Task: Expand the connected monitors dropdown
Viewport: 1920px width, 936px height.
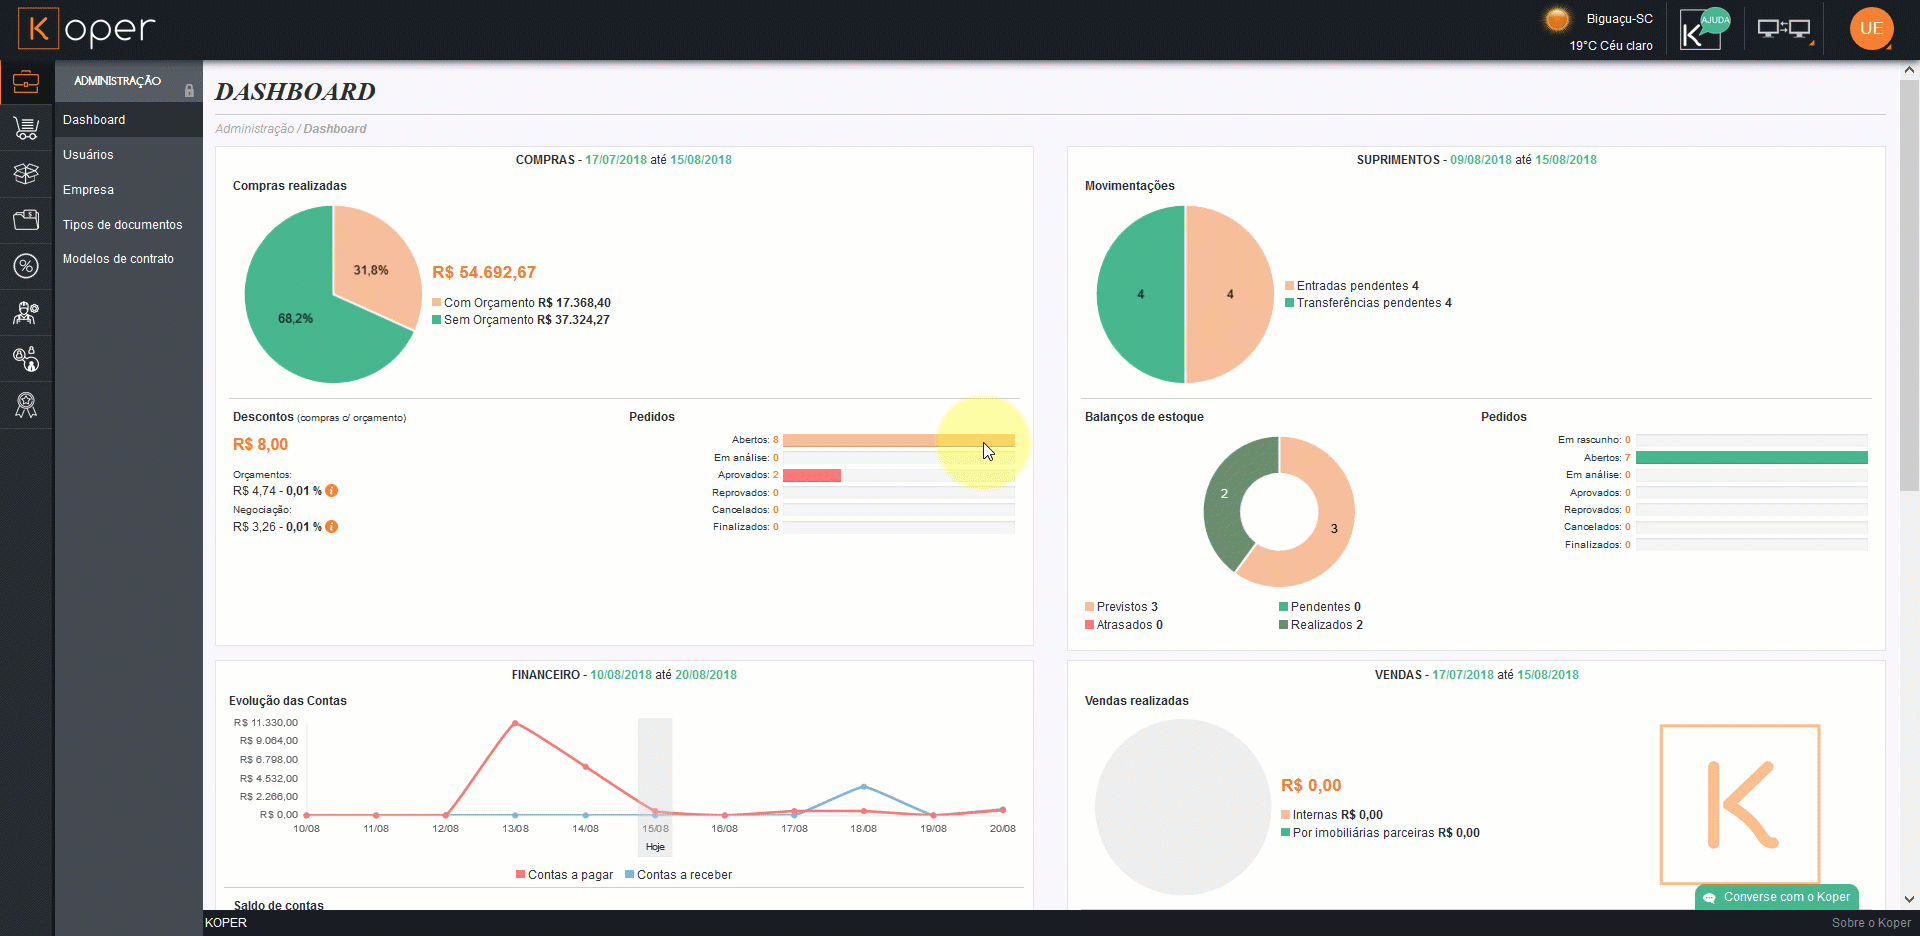Action: point(1785,30)
